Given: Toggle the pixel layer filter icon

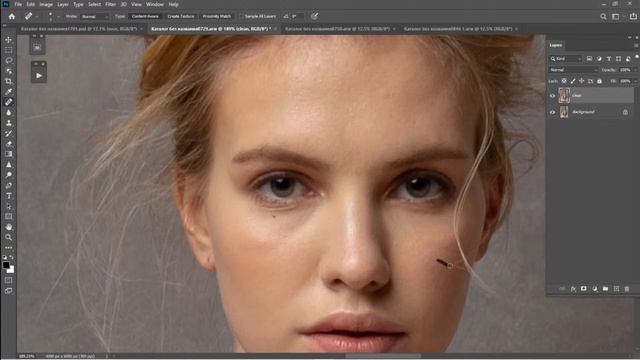Looking at the screenshot, I should tap(589, 59).
